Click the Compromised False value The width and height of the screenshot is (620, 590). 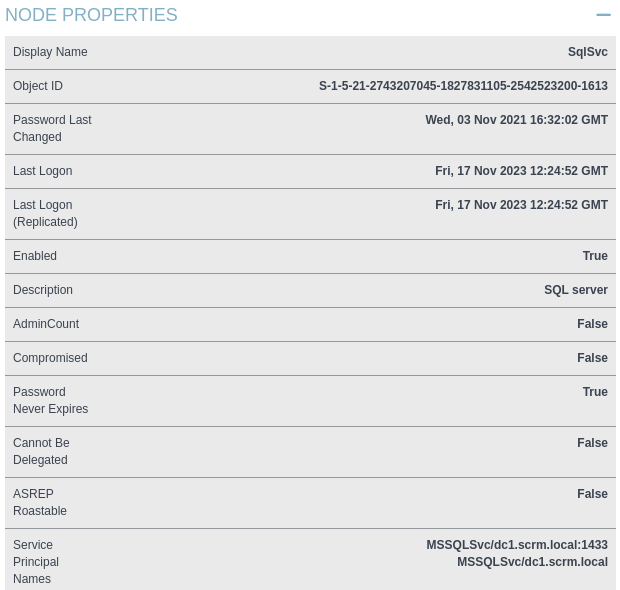point(592,358)
